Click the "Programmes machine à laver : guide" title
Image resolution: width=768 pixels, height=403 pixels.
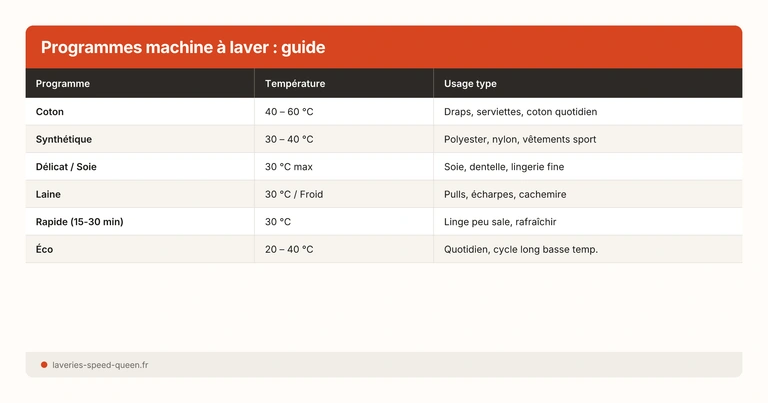(x=183, y=48)
